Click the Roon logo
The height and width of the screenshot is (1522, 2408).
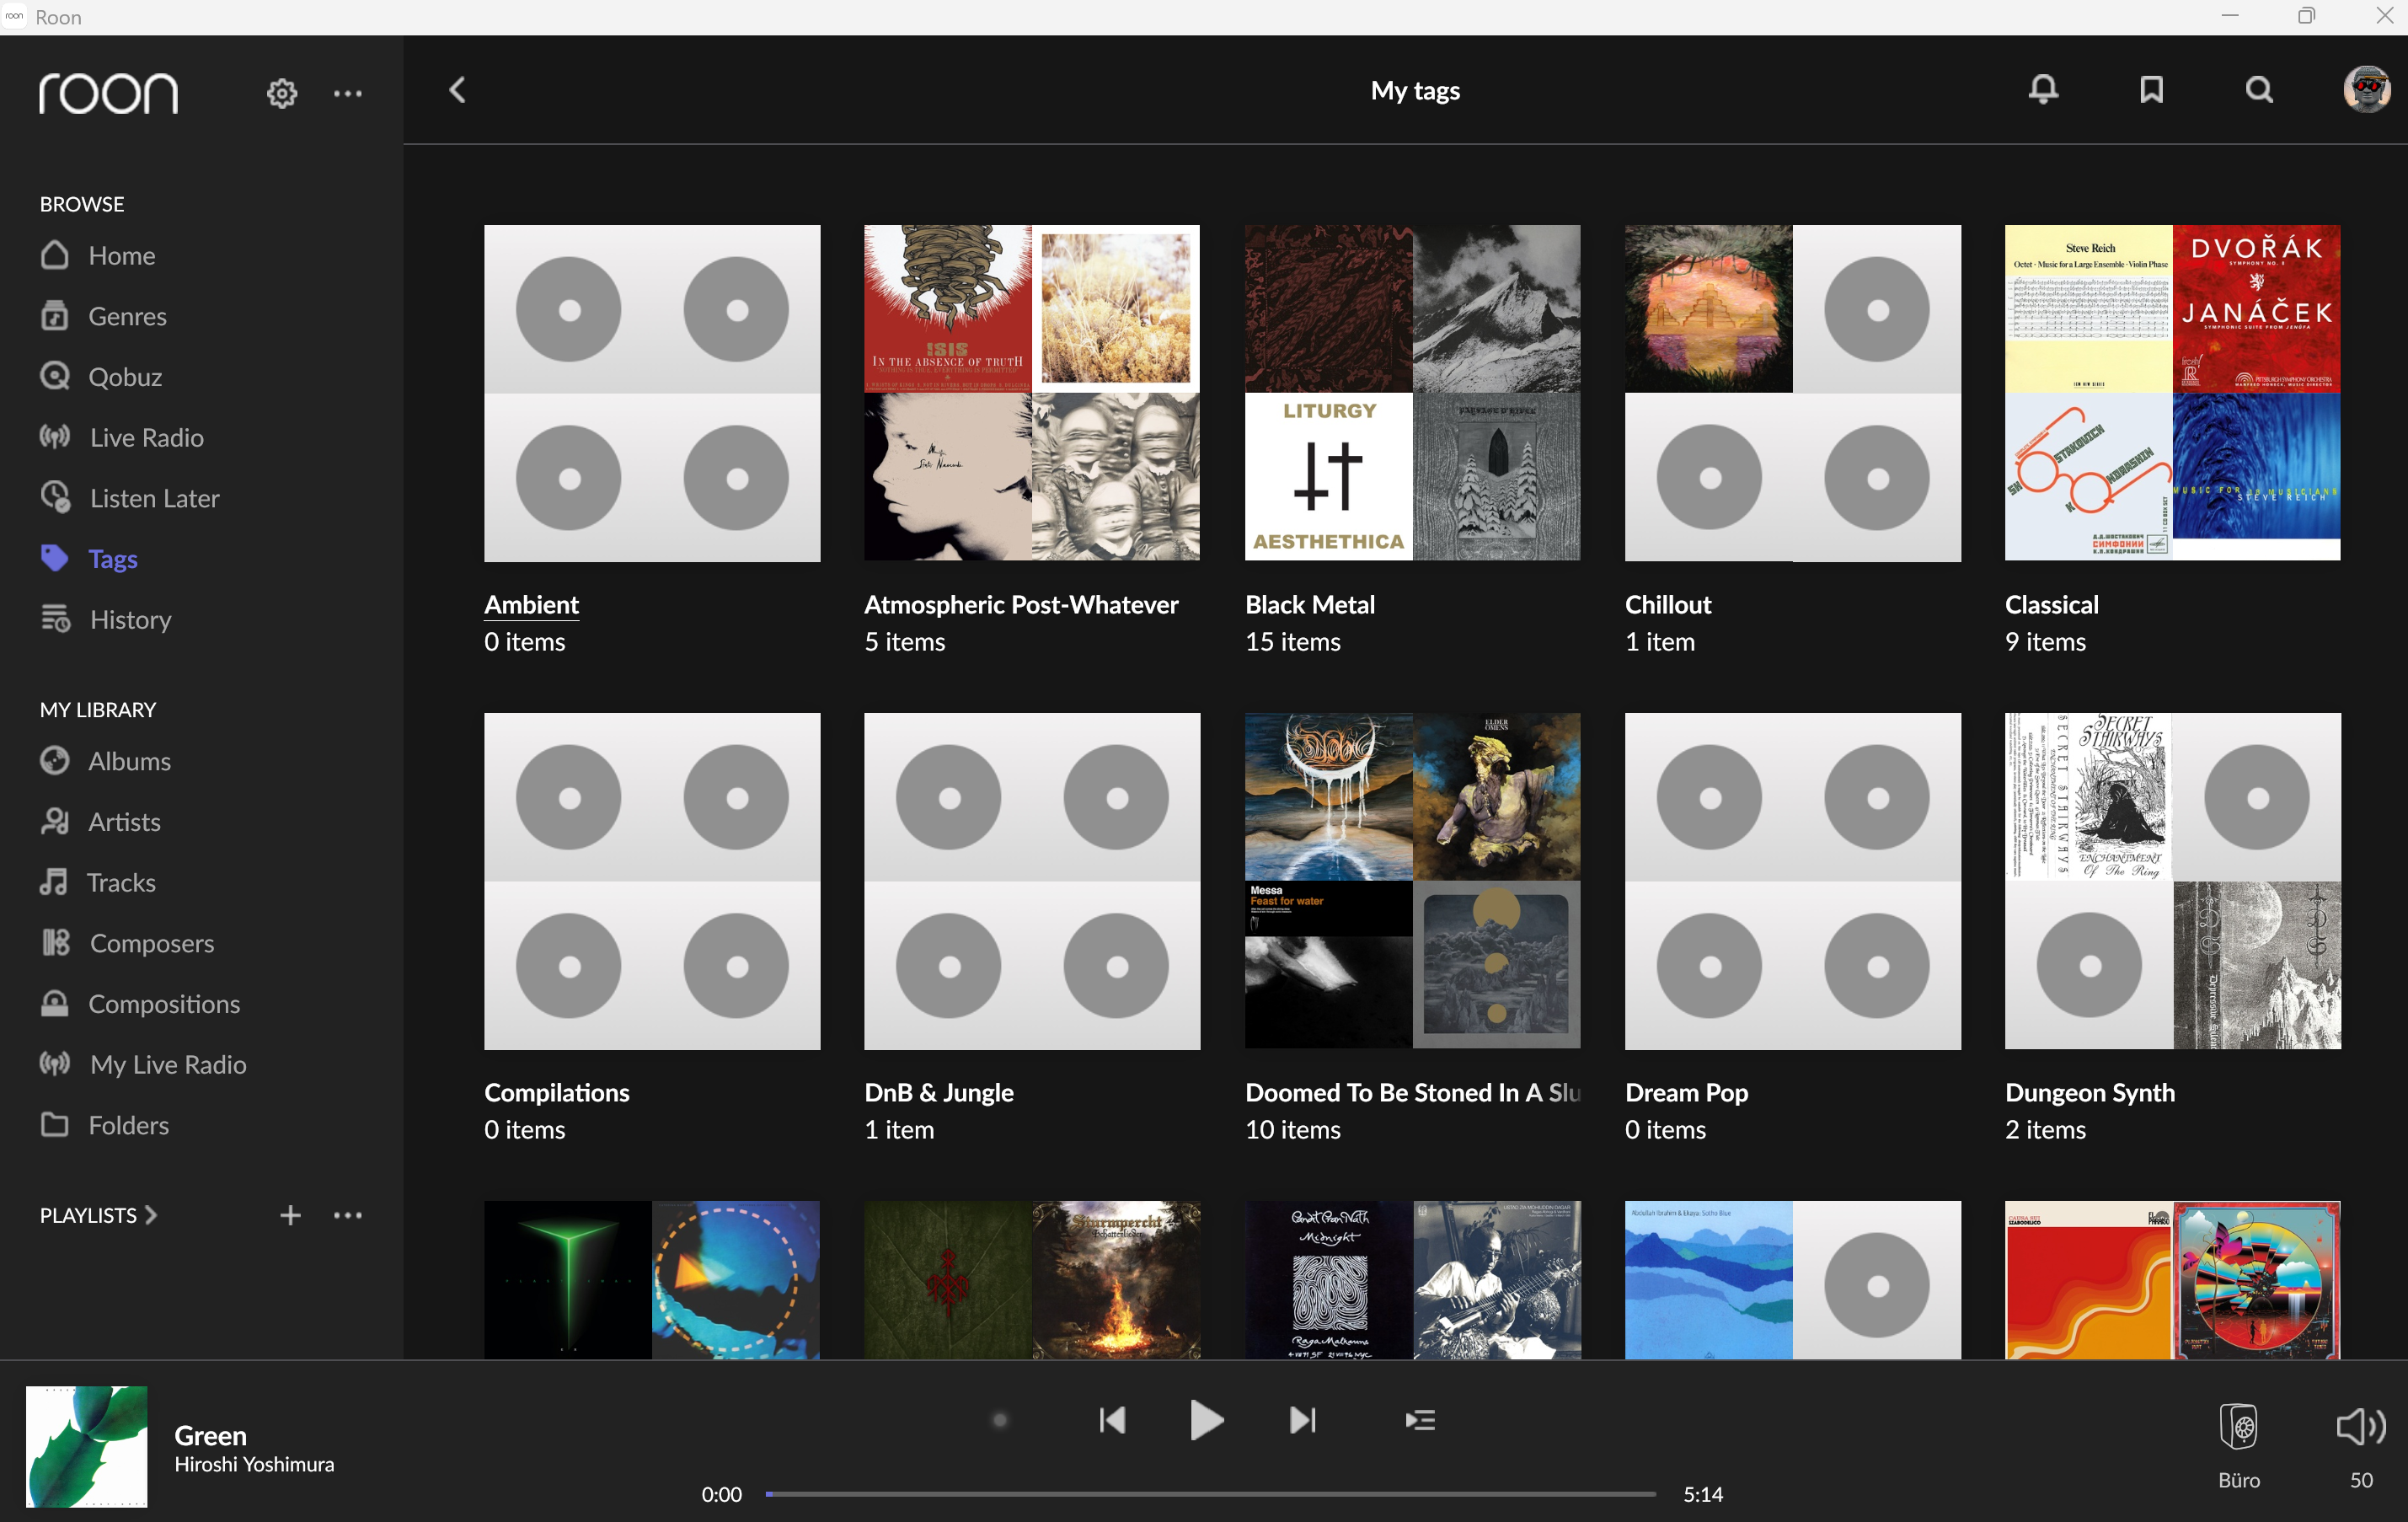108,93
